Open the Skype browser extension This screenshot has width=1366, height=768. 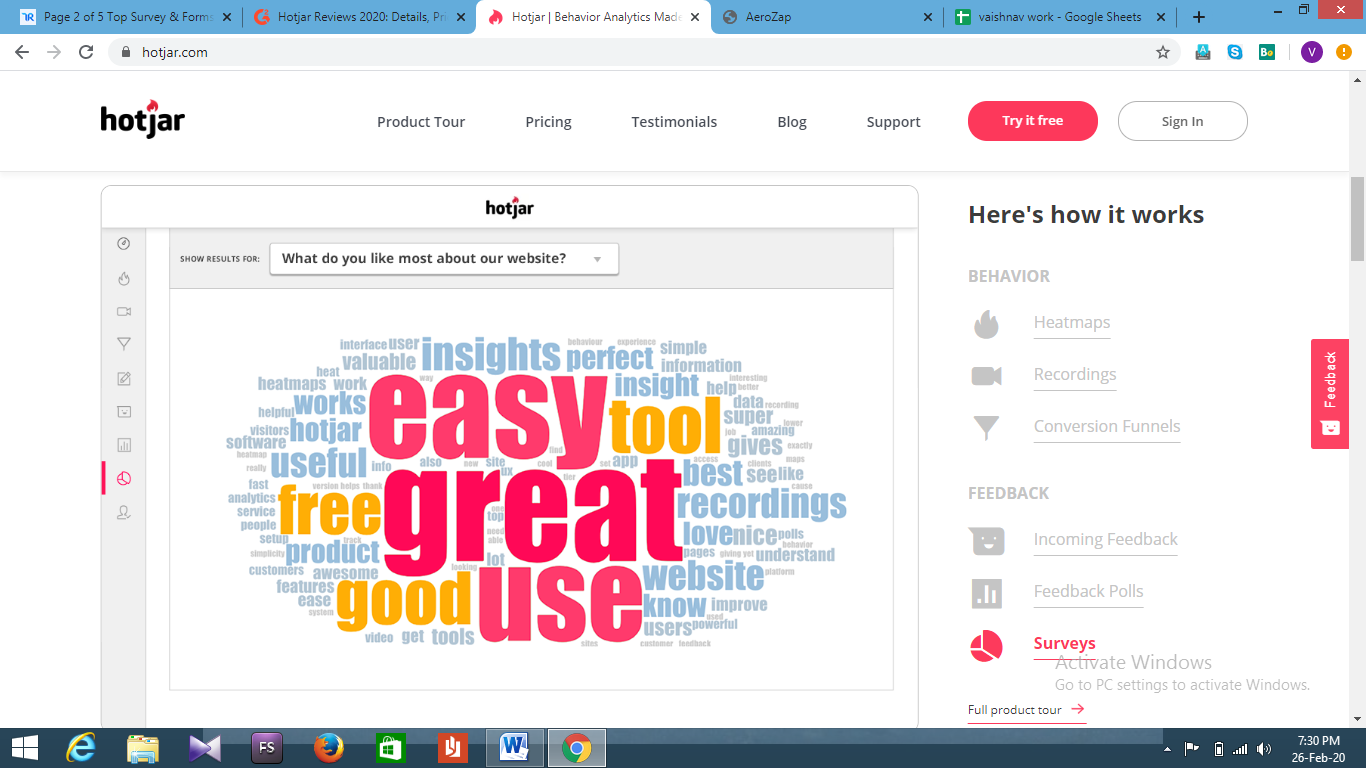pyautogui.click(x=1235, y=52)
